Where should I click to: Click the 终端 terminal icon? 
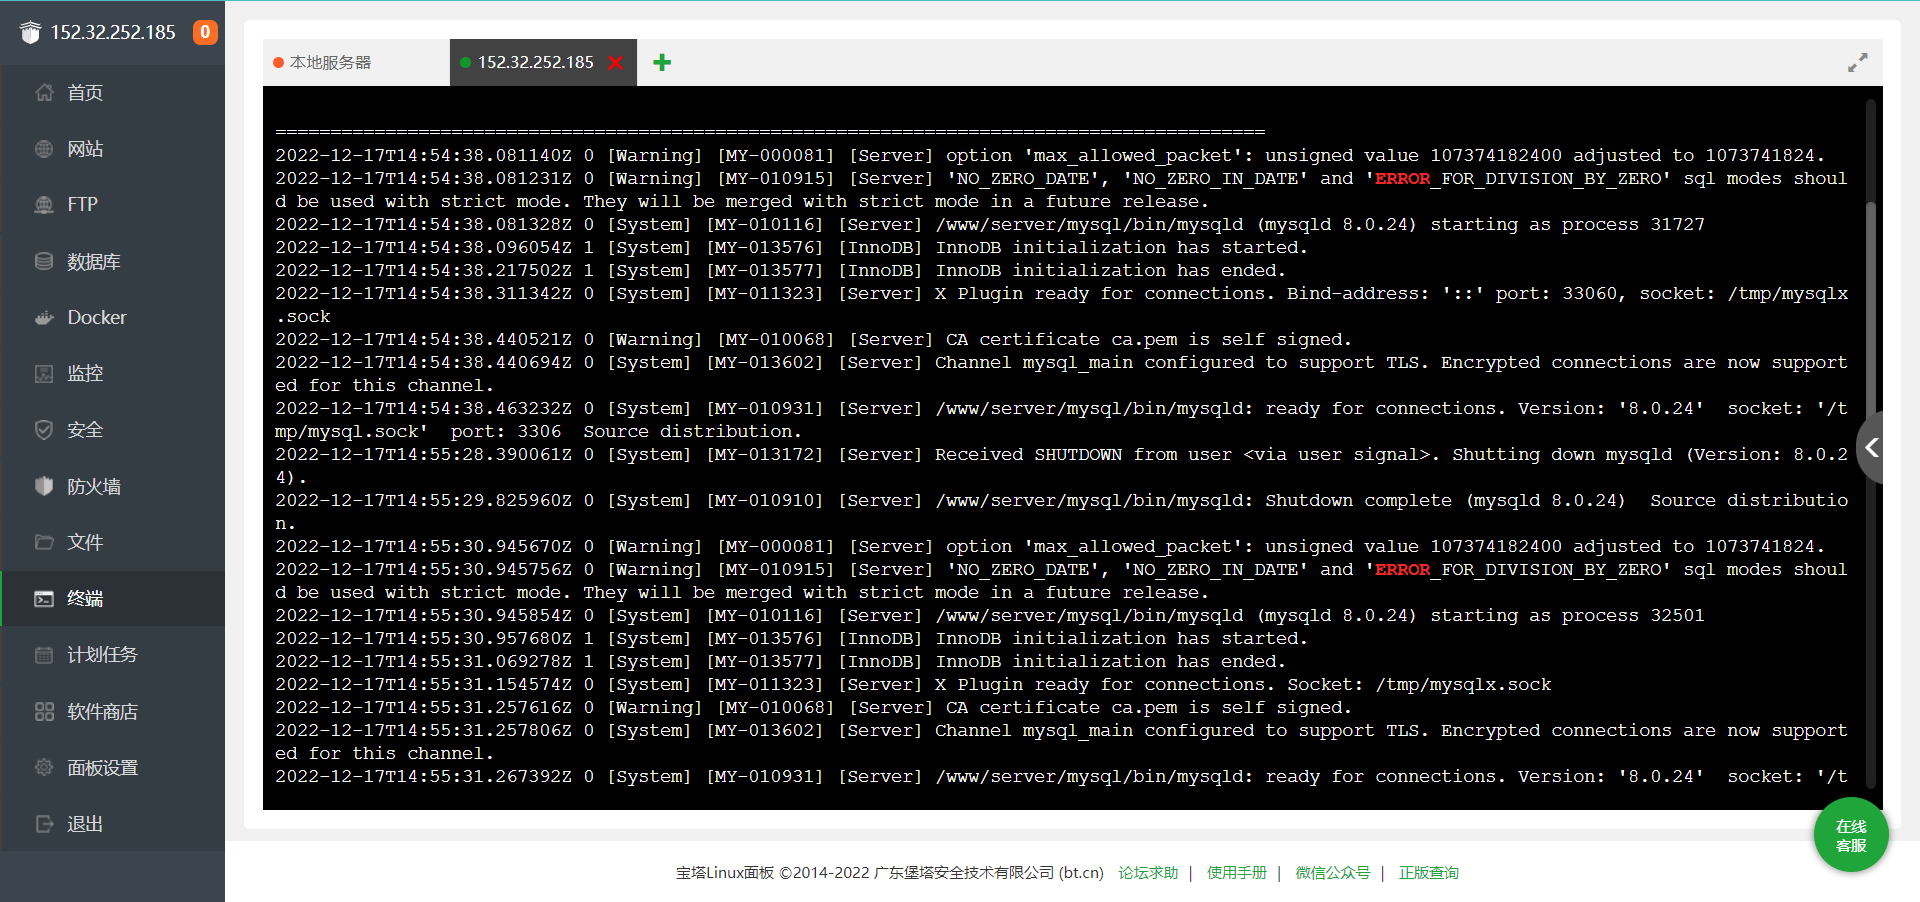tap(44, 599)
